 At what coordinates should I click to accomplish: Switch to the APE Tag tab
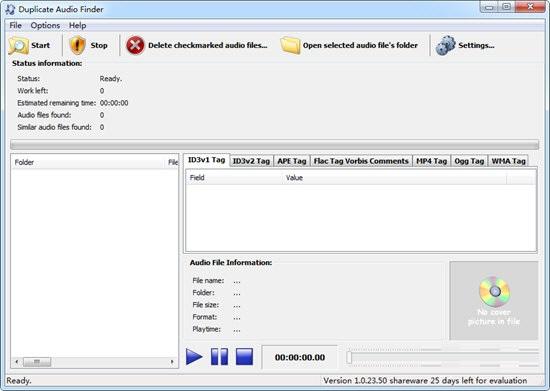[292, 161]
